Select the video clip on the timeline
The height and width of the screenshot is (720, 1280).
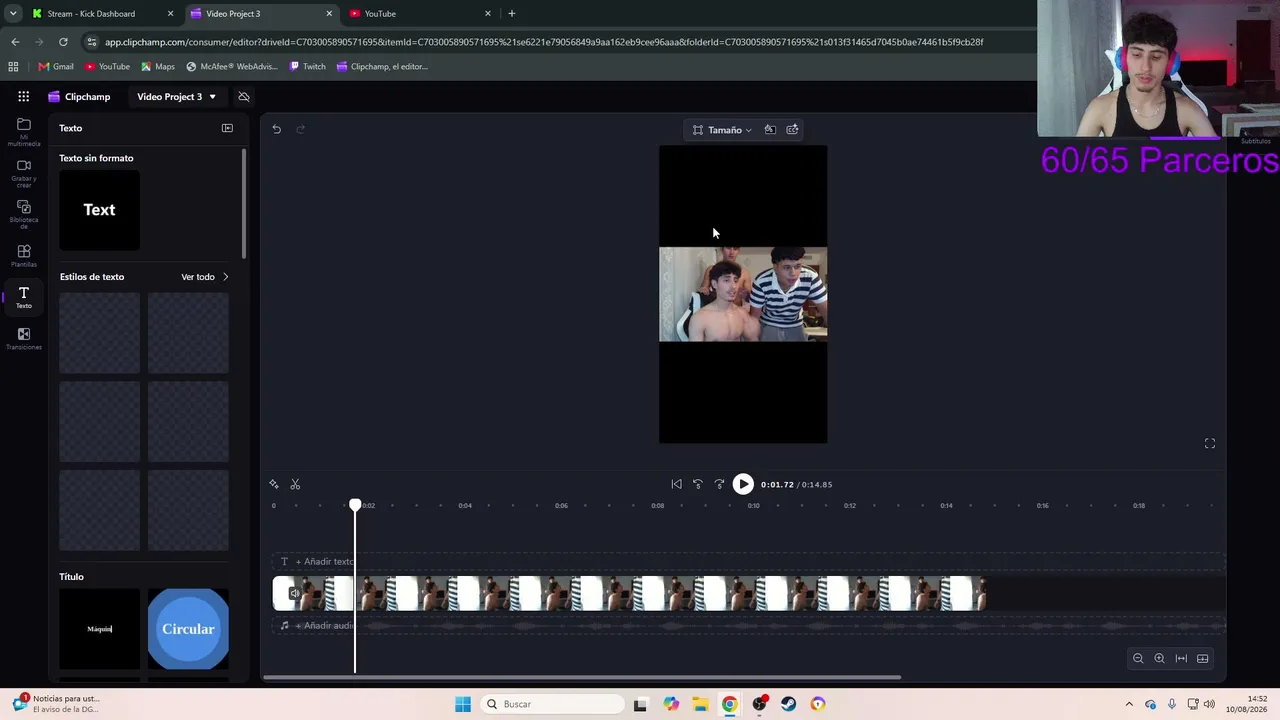click(630, 594)
